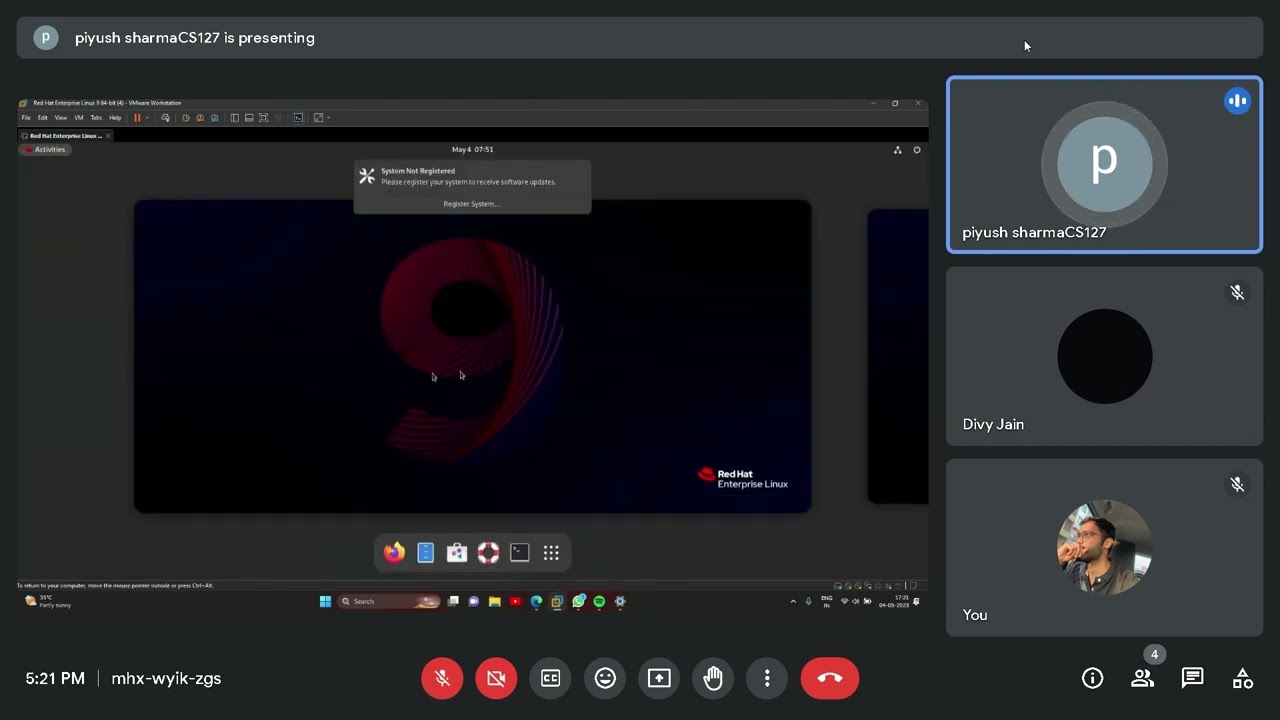
Task: Toggle closed captions (CC) button
Action: coord(551,678)
